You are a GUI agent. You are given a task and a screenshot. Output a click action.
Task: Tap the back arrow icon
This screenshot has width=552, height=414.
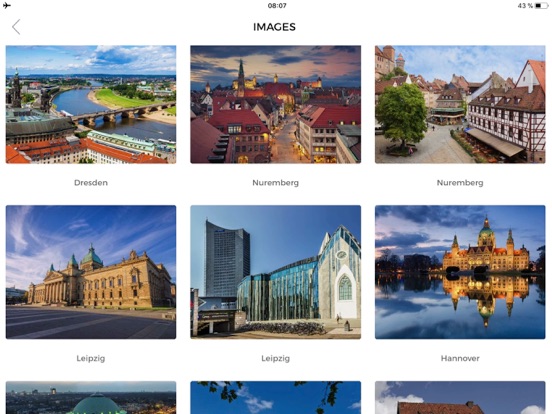point(16,27)
